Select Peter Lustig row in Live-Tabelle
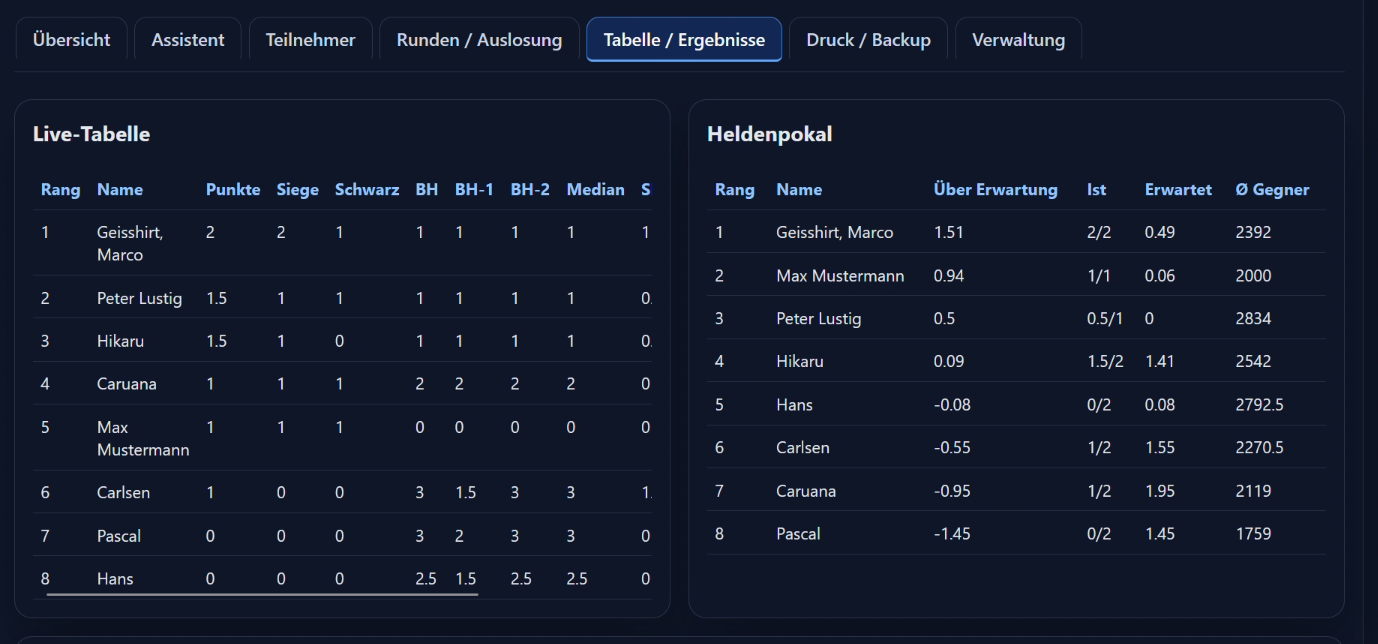 click(343, 298)
